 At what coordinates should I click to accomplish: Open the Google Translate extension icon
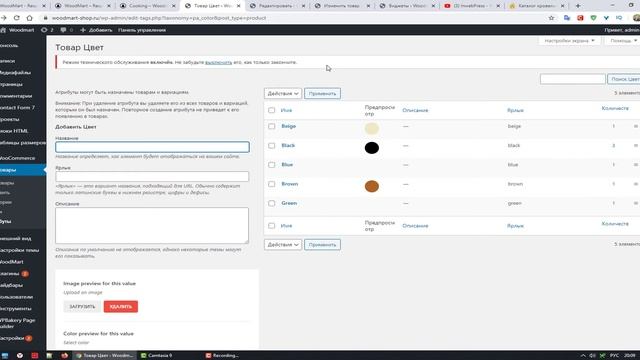tap(567, 18)
